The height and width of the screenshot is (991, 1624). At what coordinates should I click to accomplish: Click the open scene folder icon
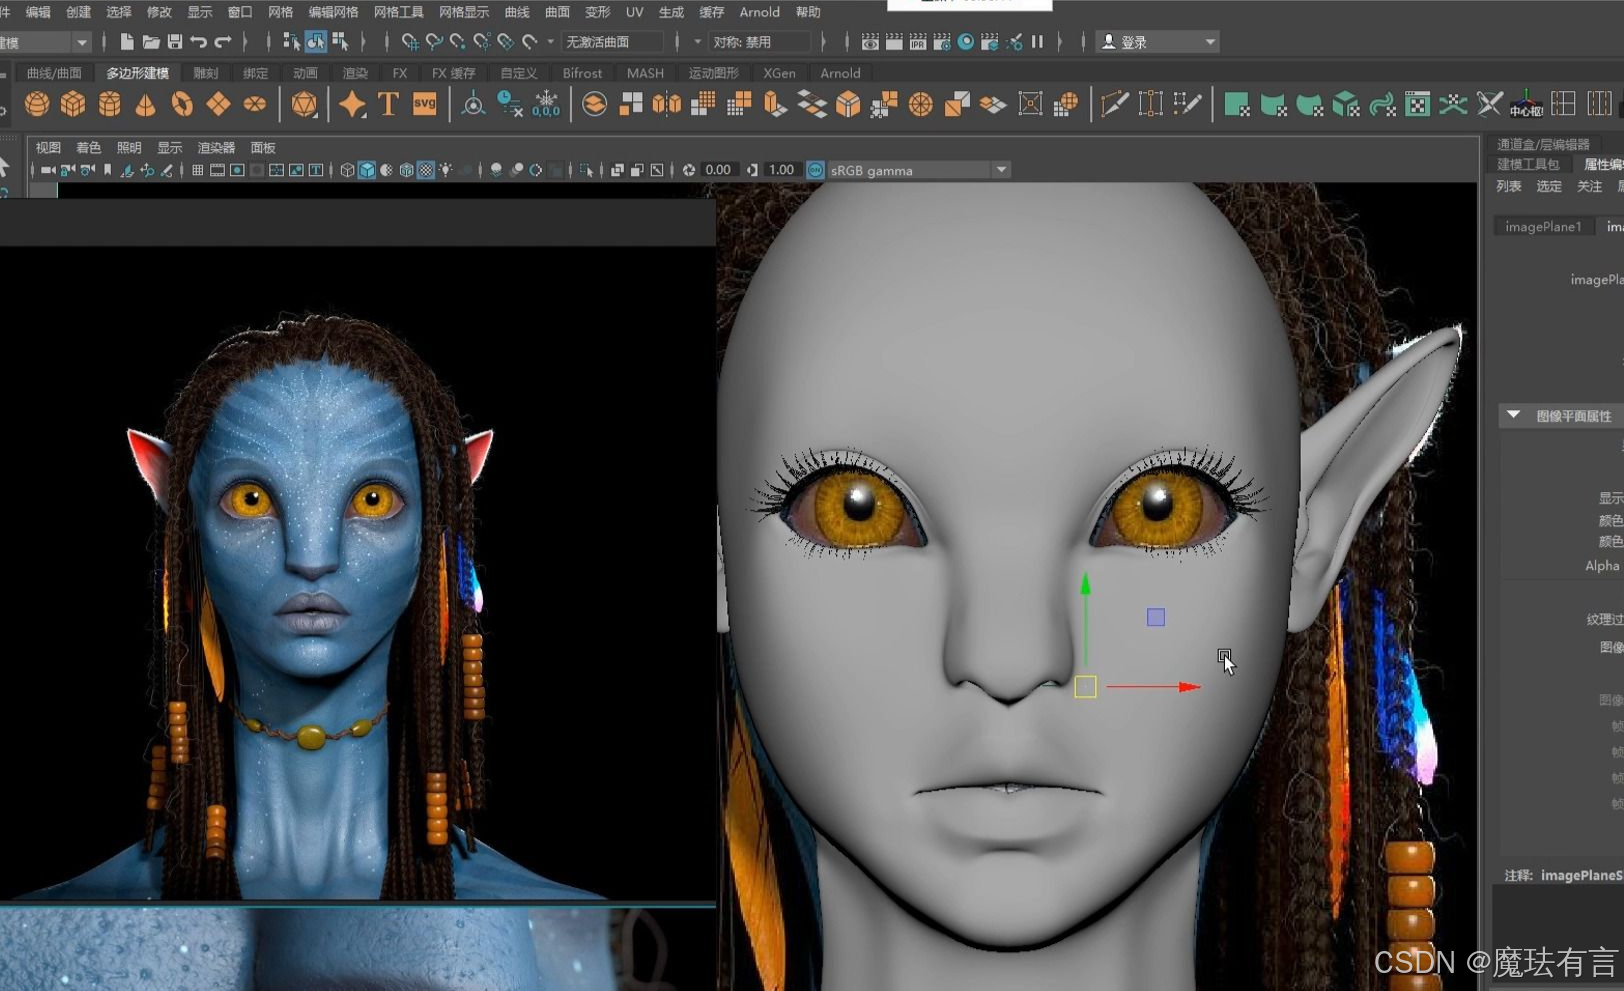(150, 42)
